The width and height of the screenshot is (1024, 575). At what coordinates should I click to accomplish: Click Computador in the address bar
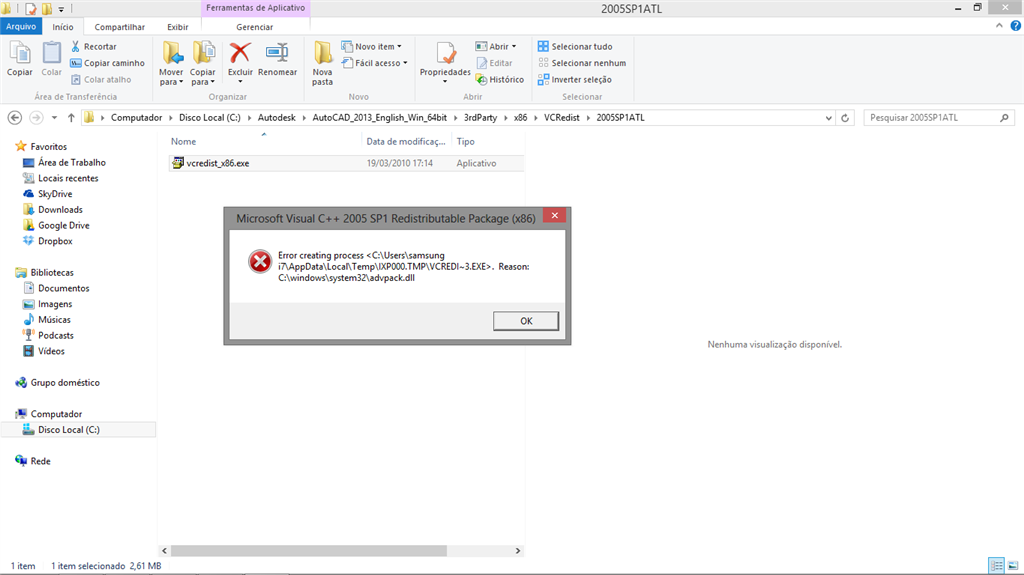136,118
